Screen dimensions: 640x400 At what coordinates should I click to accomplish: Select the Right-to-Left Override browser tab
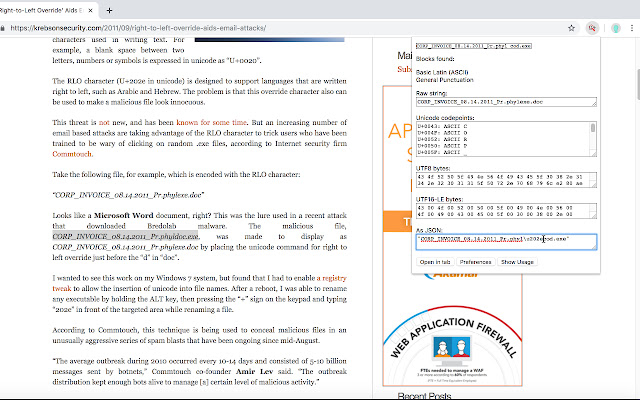click(x=47, y=11)
